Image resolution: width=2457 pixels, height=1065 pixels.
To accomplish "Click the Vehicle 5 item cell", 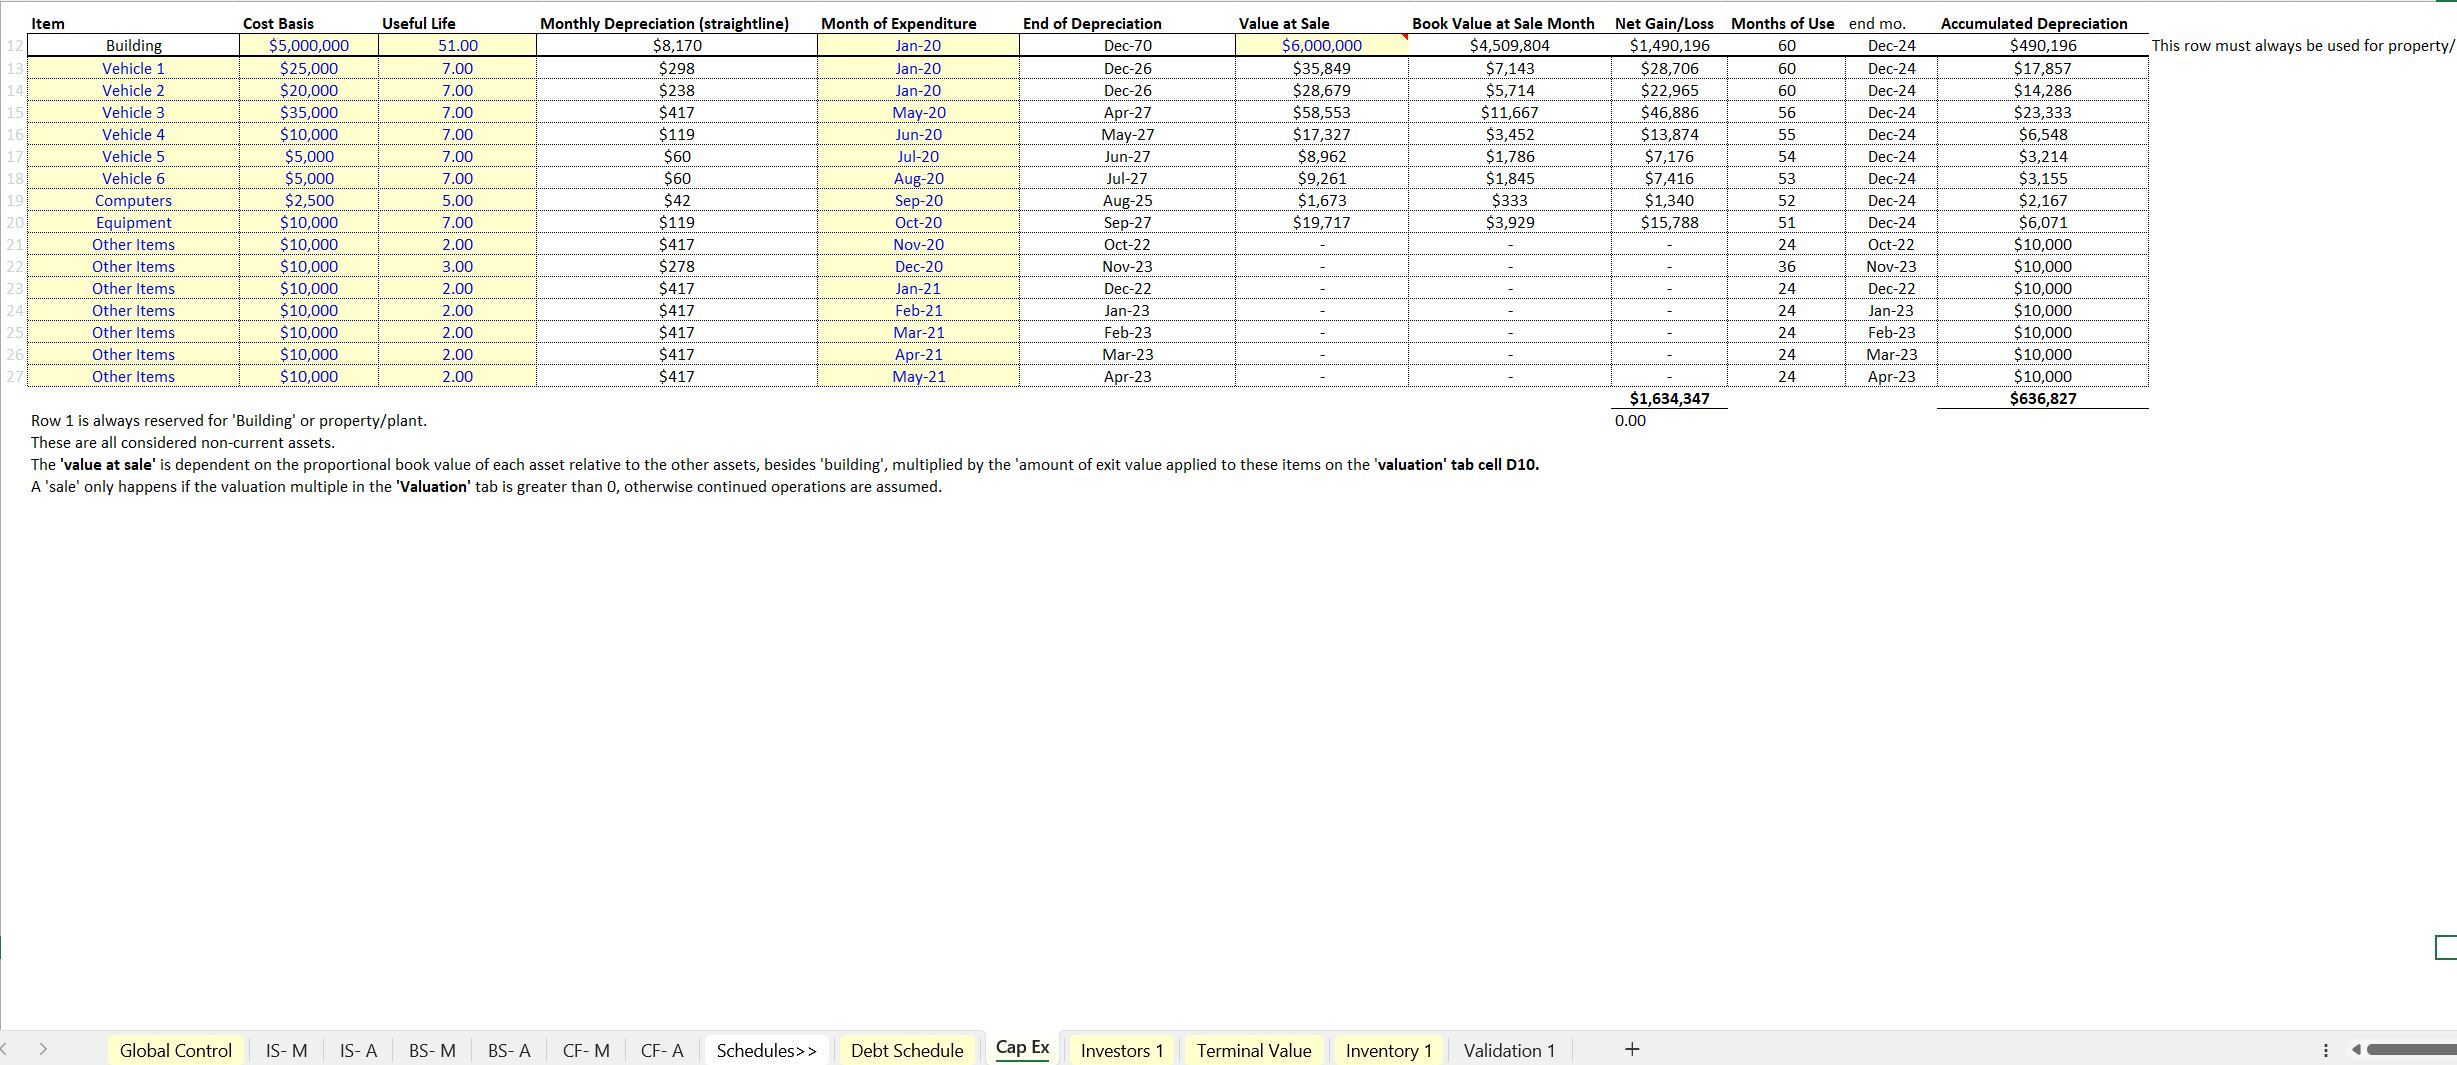I will [133, 157].
